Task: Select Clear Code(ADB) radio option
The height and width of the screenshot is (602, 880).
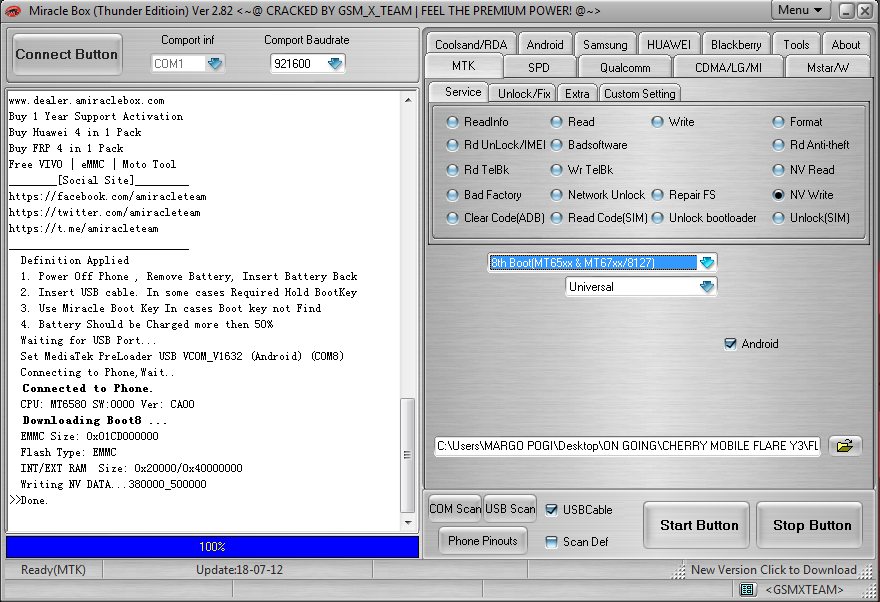Action: [452, 218]
